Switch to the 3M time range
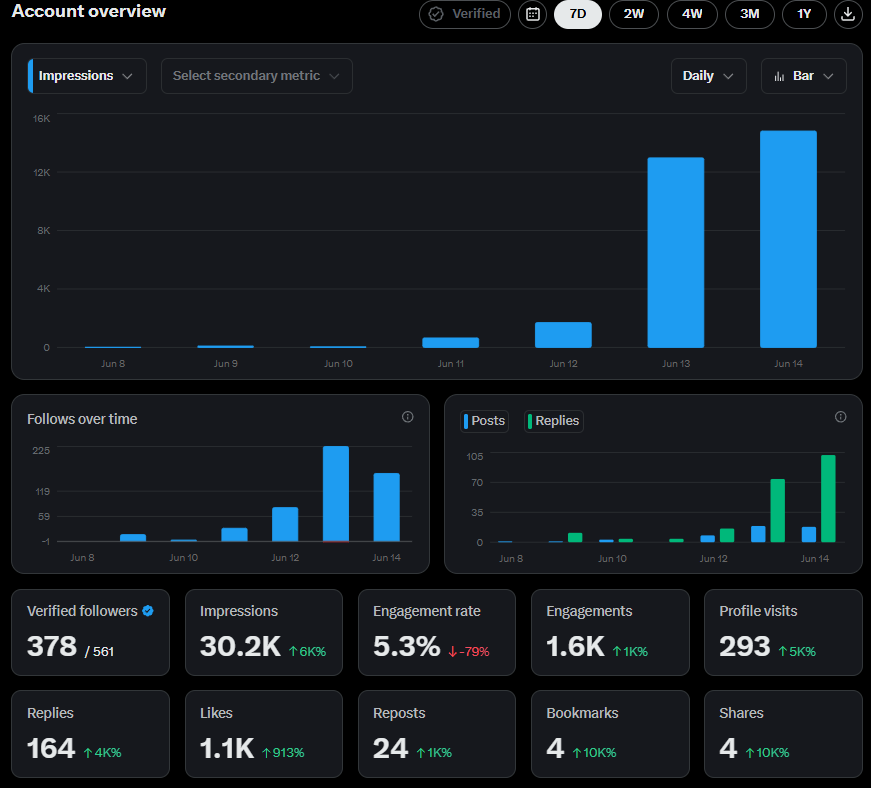Viewport: 871px width, 788px height. tap(750, 14)
